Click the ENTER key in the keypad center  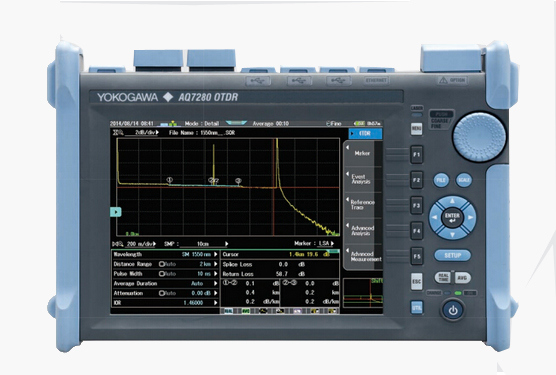point(452,217)
